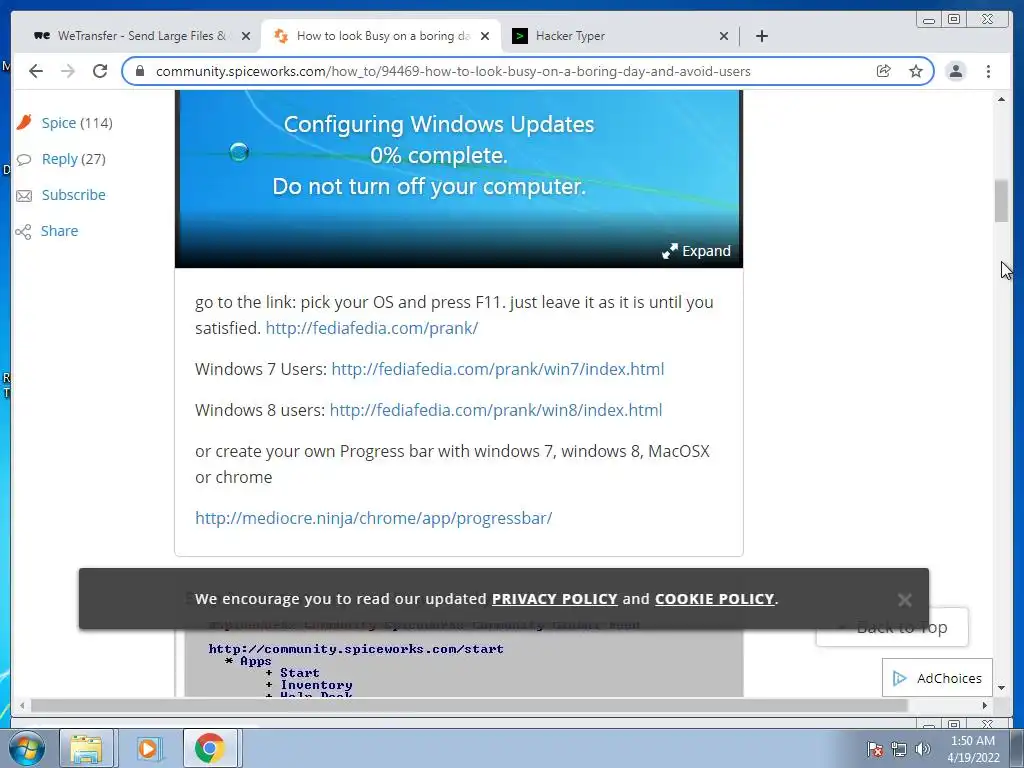1024x768 pixels.
Task: Click the Subscribe link
Action: [x=74, y=195]
